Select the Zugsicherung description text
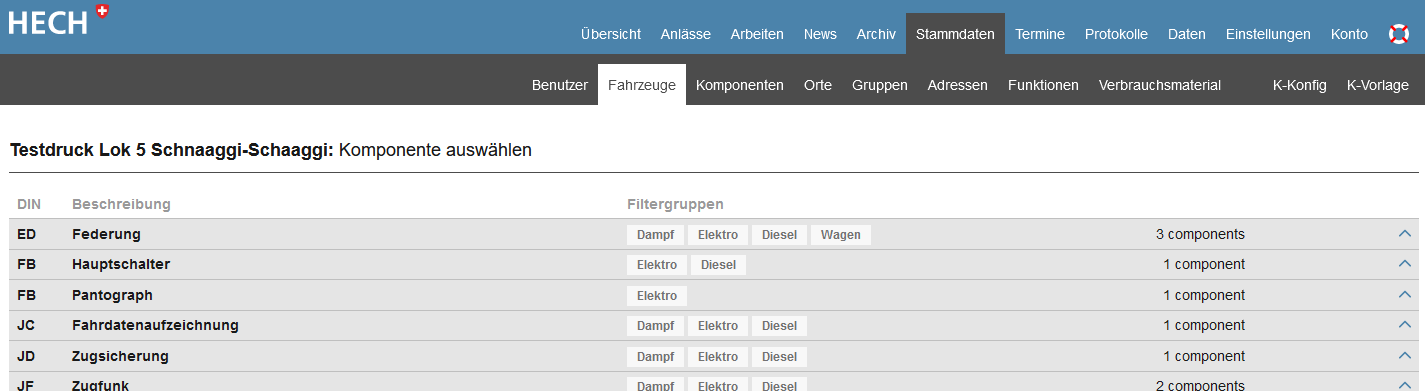This screenshot has width=1425, height=391. (x=120, y=357)
